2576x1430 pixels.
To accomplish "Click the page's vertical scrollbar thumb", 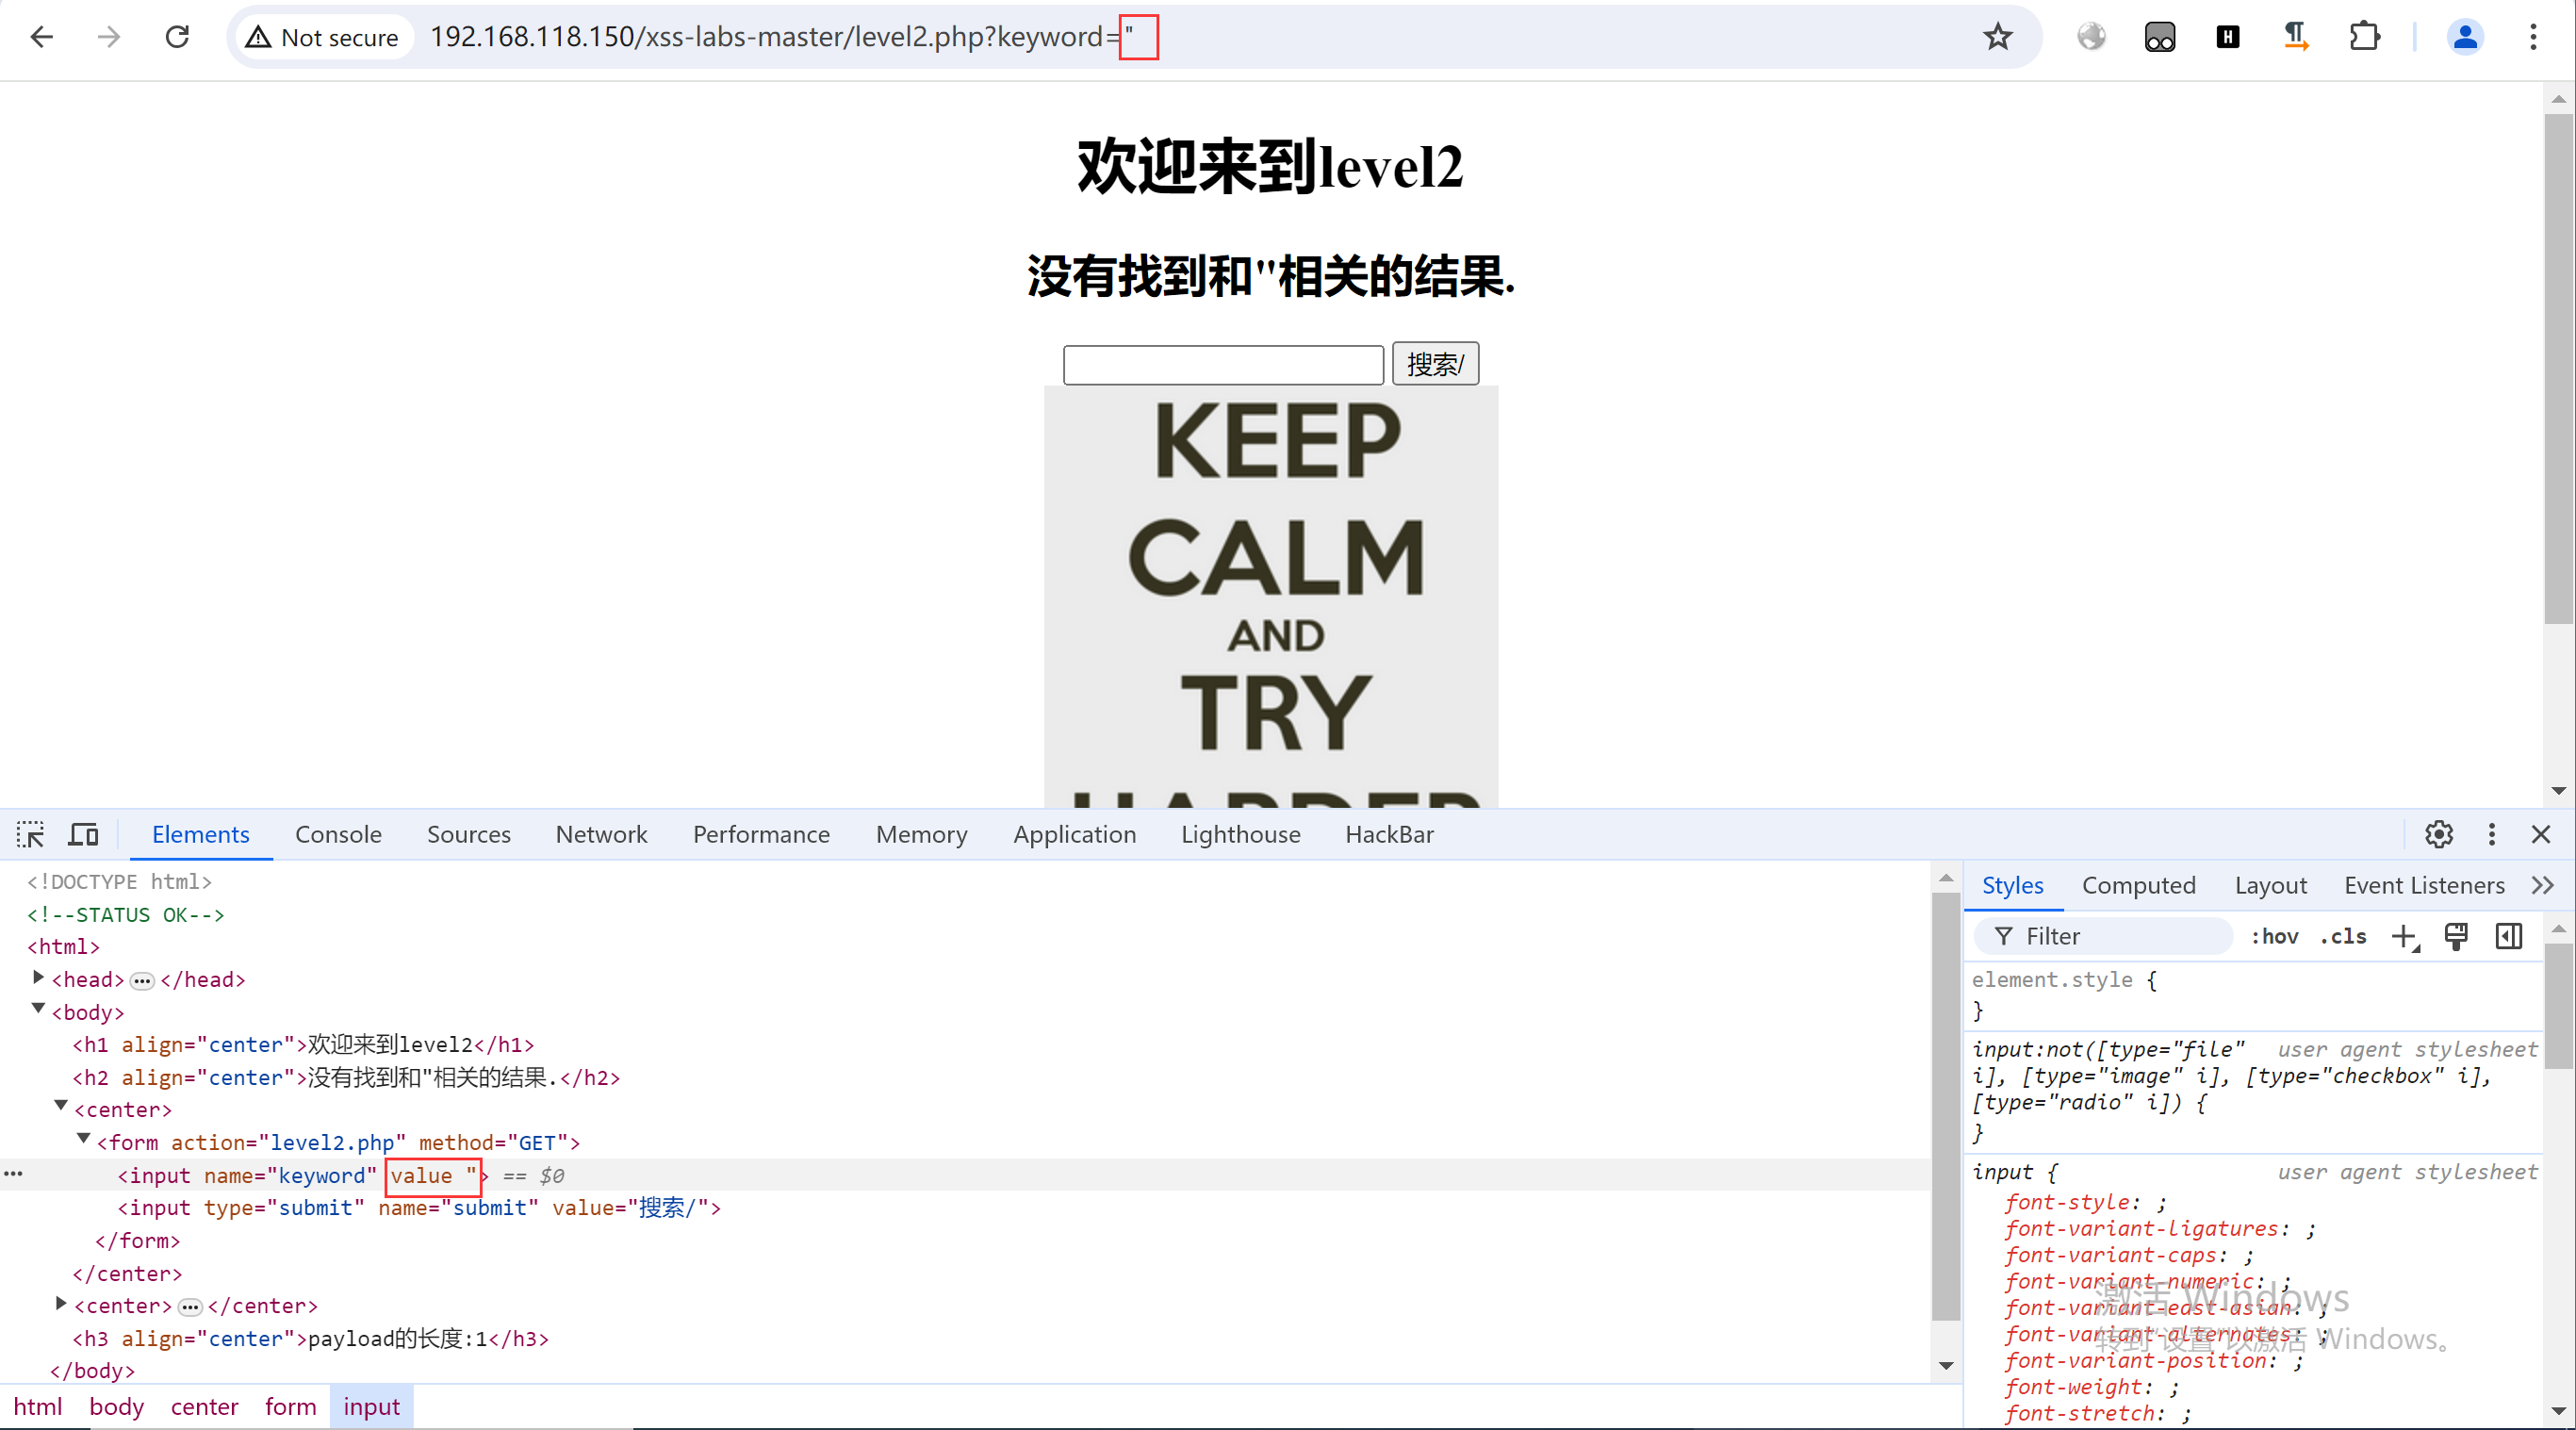I will point(2558,368).
